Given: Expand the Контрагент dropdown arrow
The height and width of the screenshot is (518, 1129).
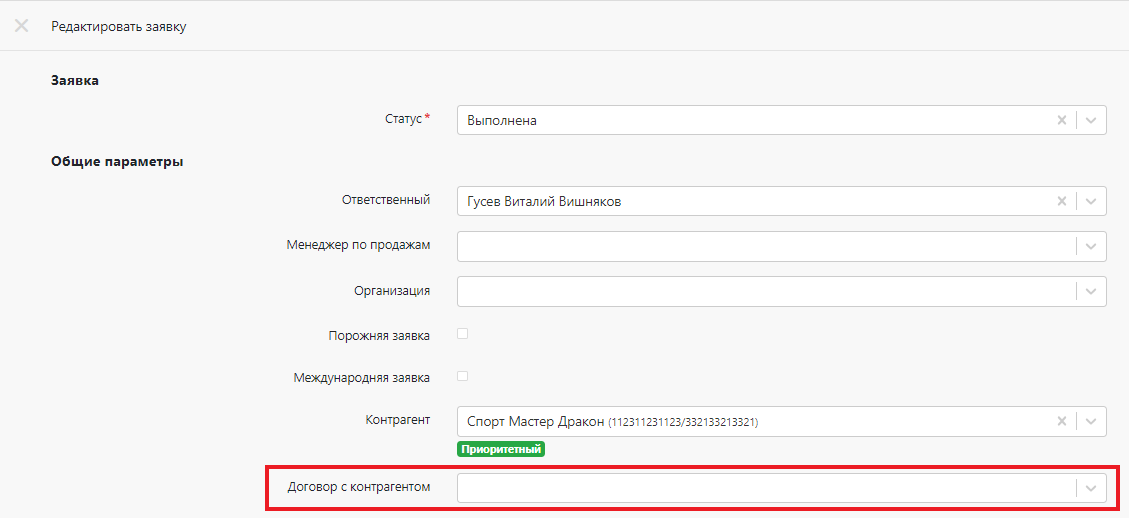Looking at the screenshot, I should click(1091, 421).
